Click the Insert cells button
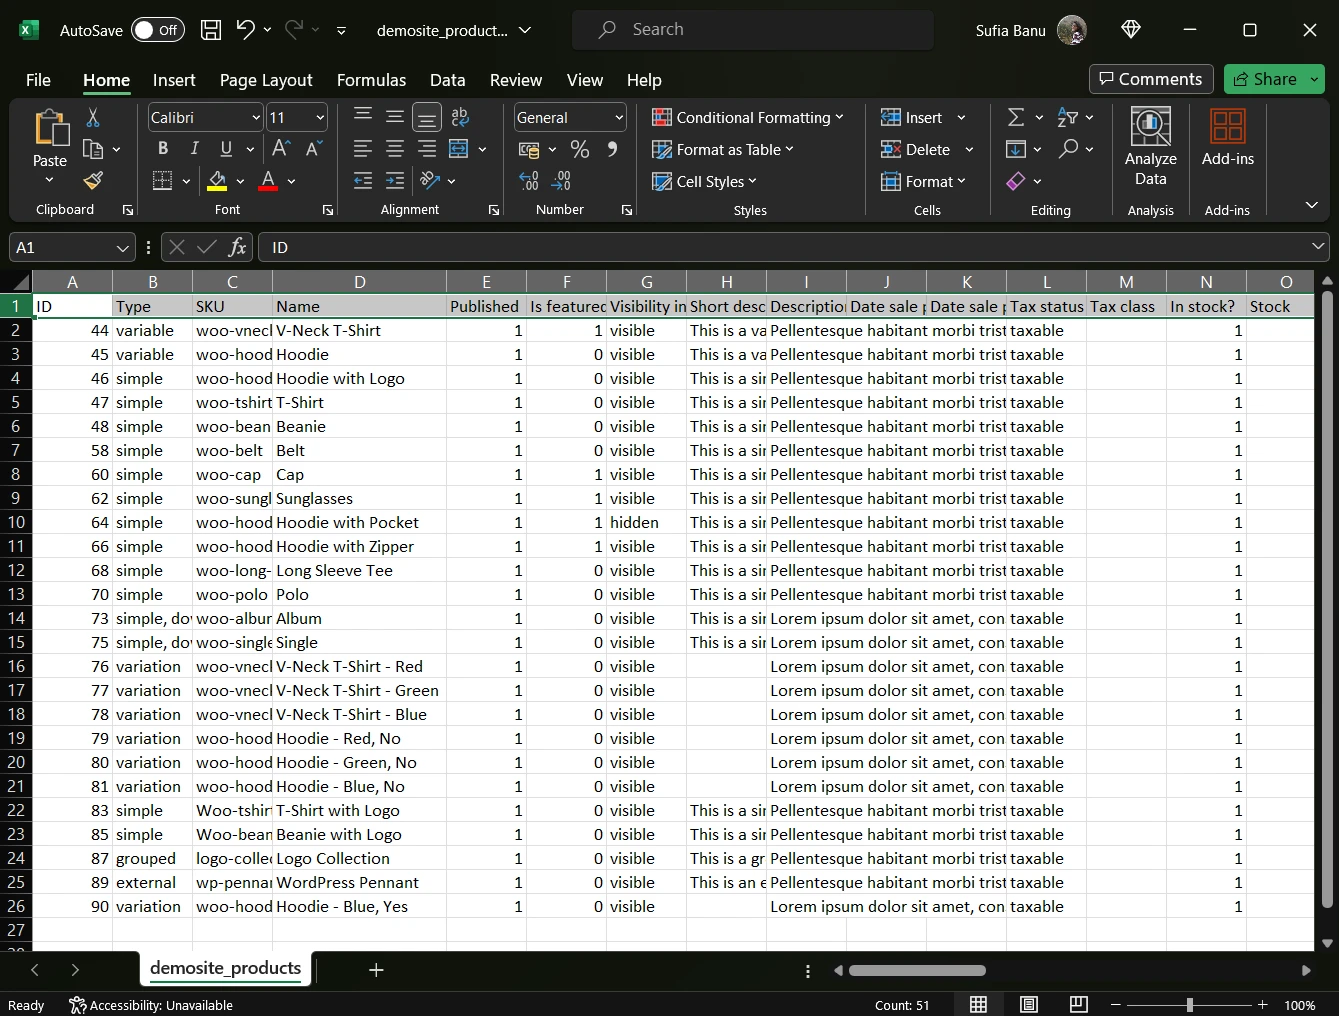Viewport: 1339px width, 1016px height. pyautogui.click(x=912, y=118)
